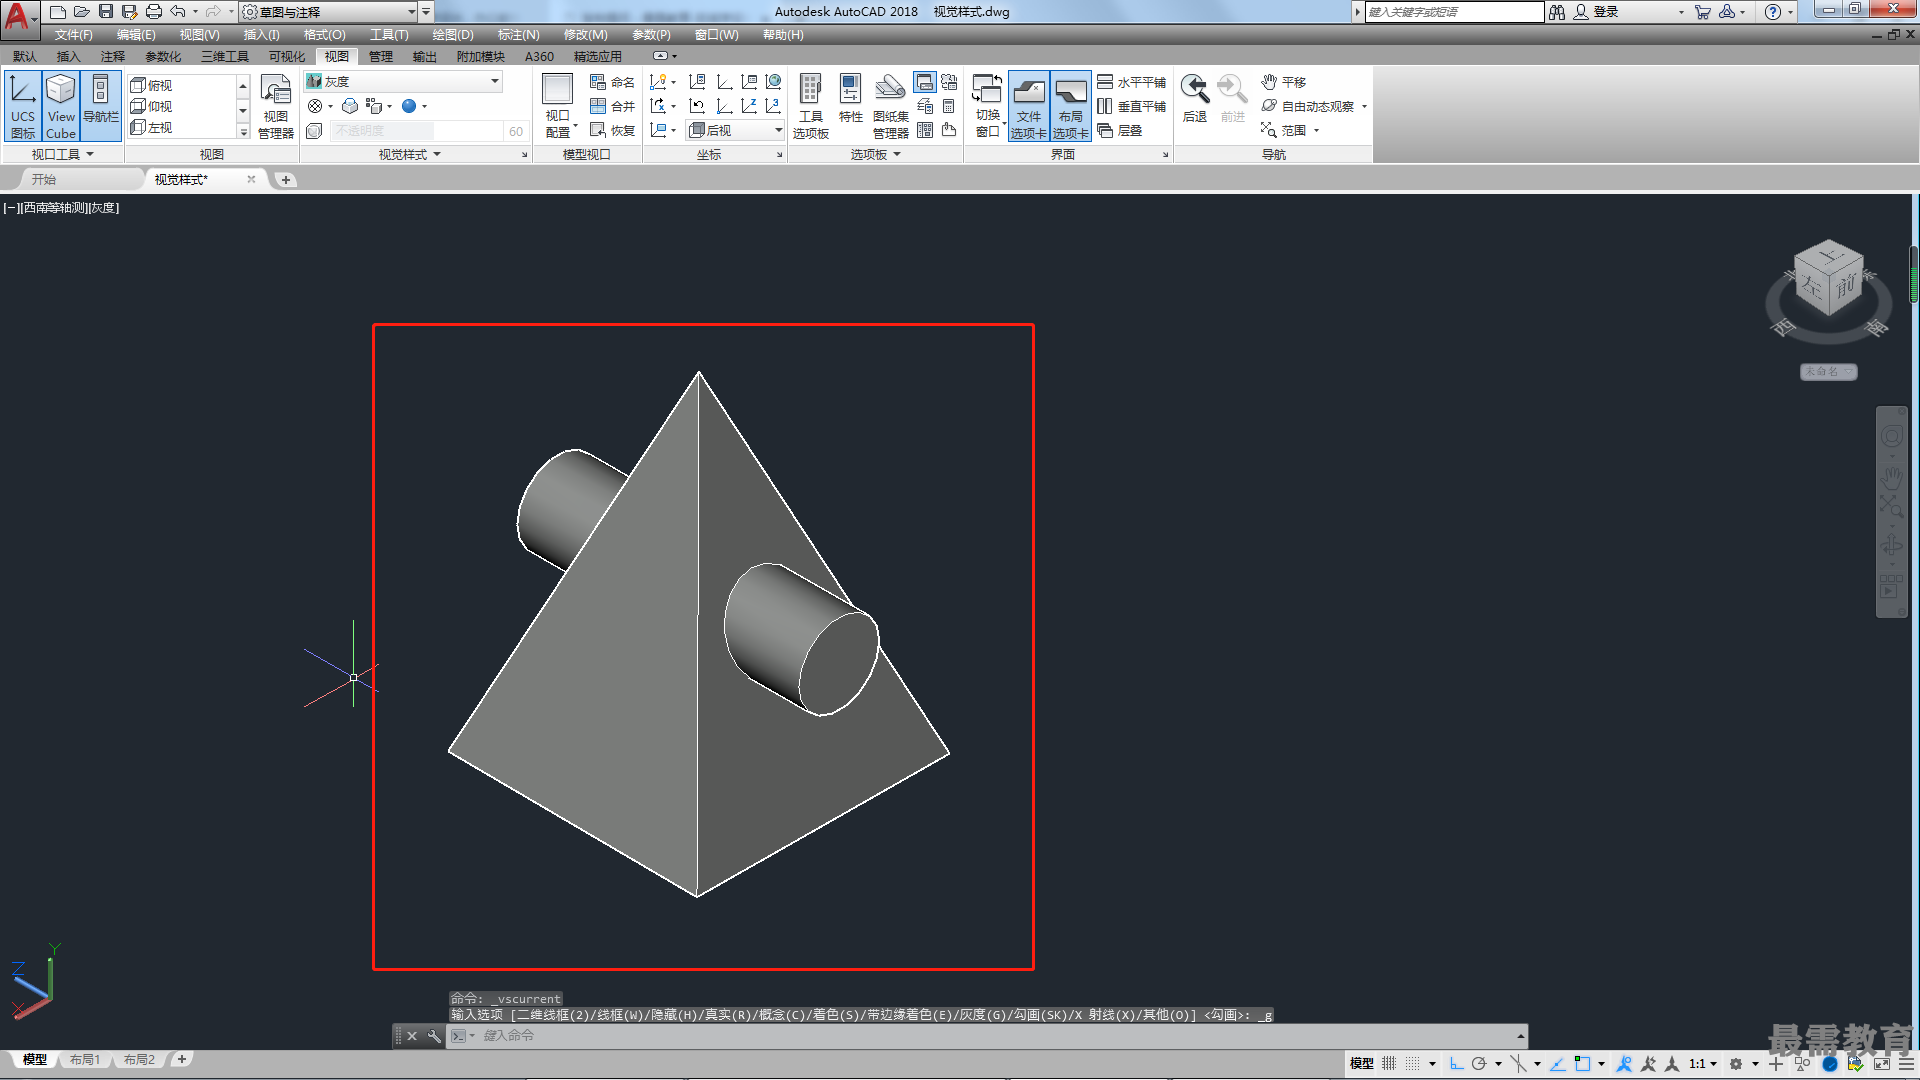The height and width of the screenshot is (1080, 1920).
Task: Click the ViewCube in the drawing area
Action: click(1828, 280)
